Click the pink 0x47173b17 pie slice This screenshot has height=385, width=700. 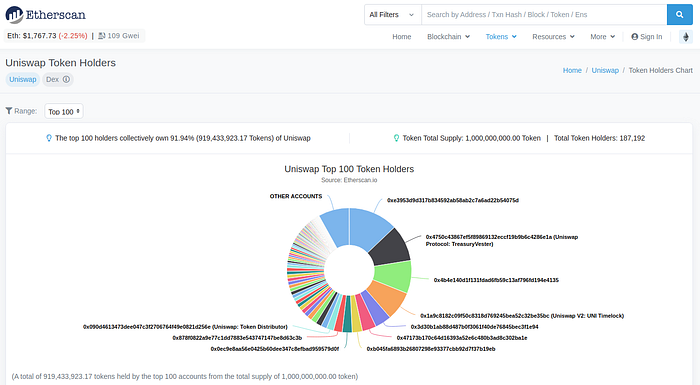366,313
